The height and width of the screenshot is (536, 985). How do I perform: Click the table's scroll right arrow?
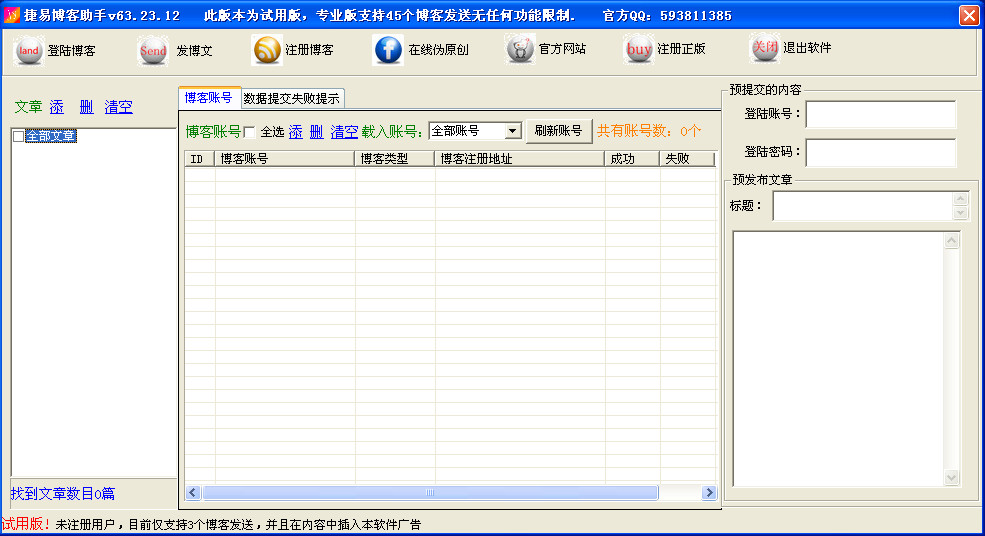[x=709, y=493]
